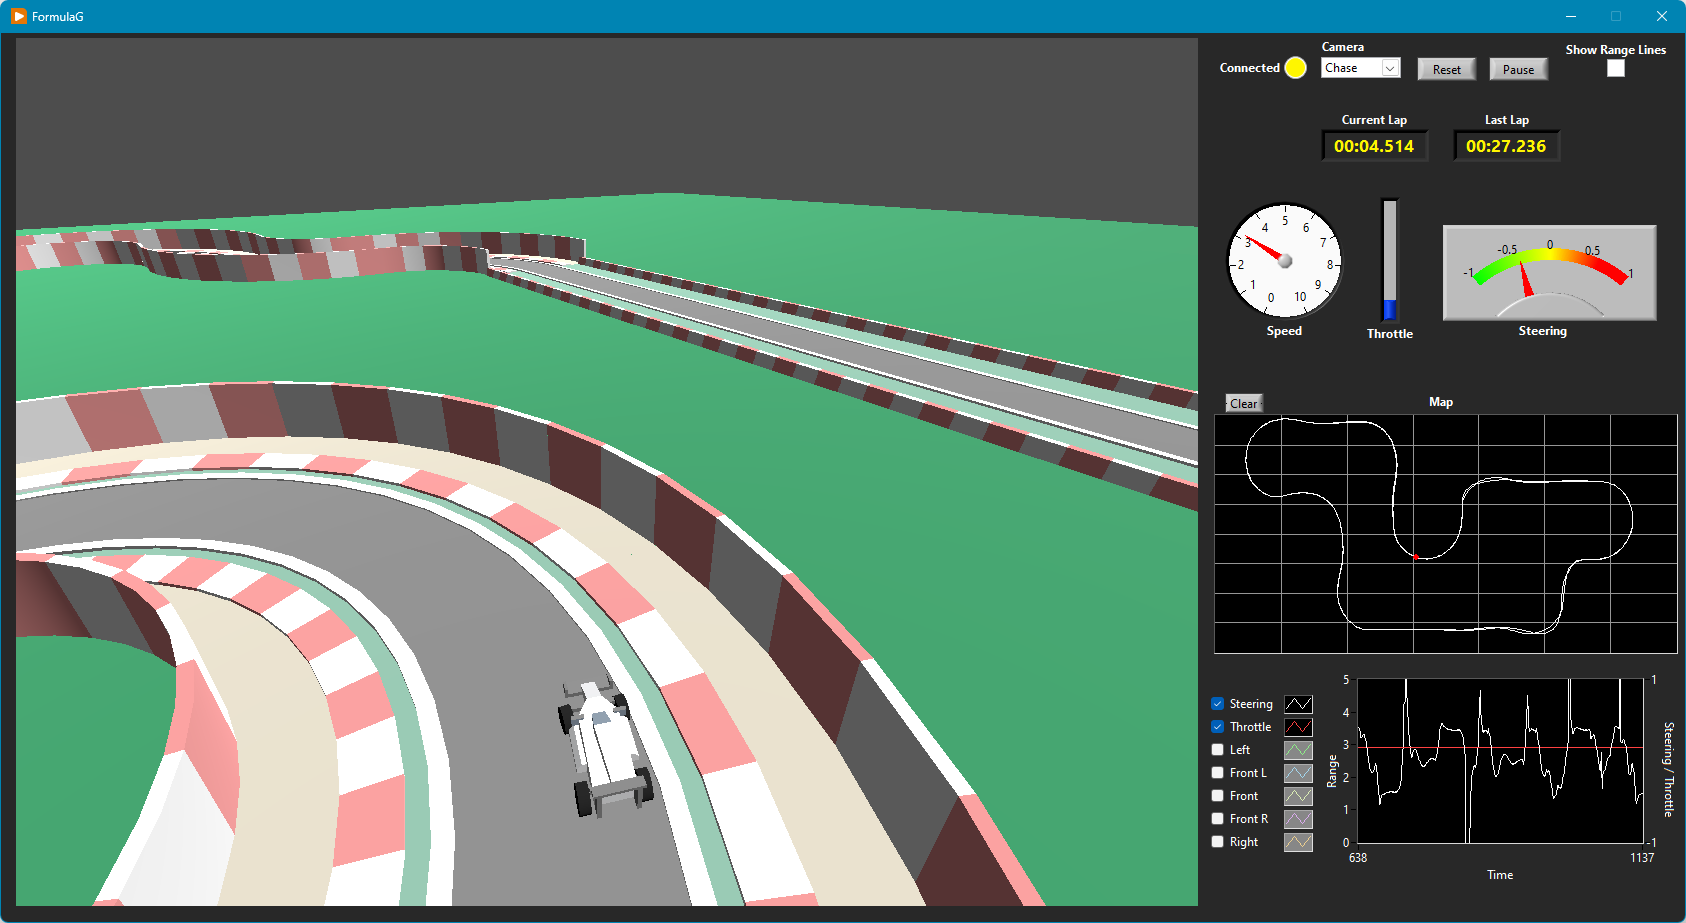This screenshot has width=1686, height=923.
Task: Click the Right sensor waveform icon
Action: [1298, 841]
